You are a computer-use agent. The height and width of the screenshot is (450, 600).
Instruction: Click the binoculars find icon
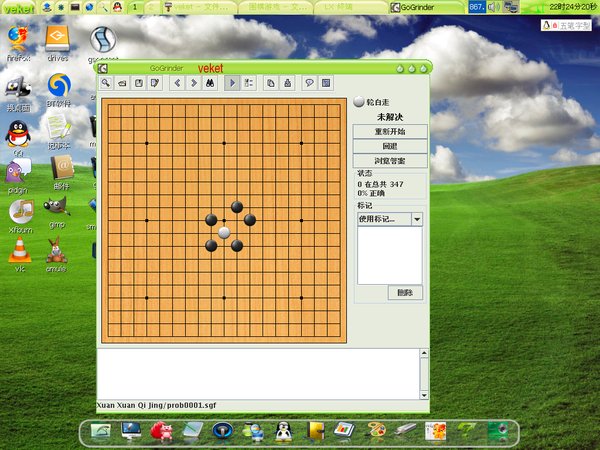pos(210,83)
